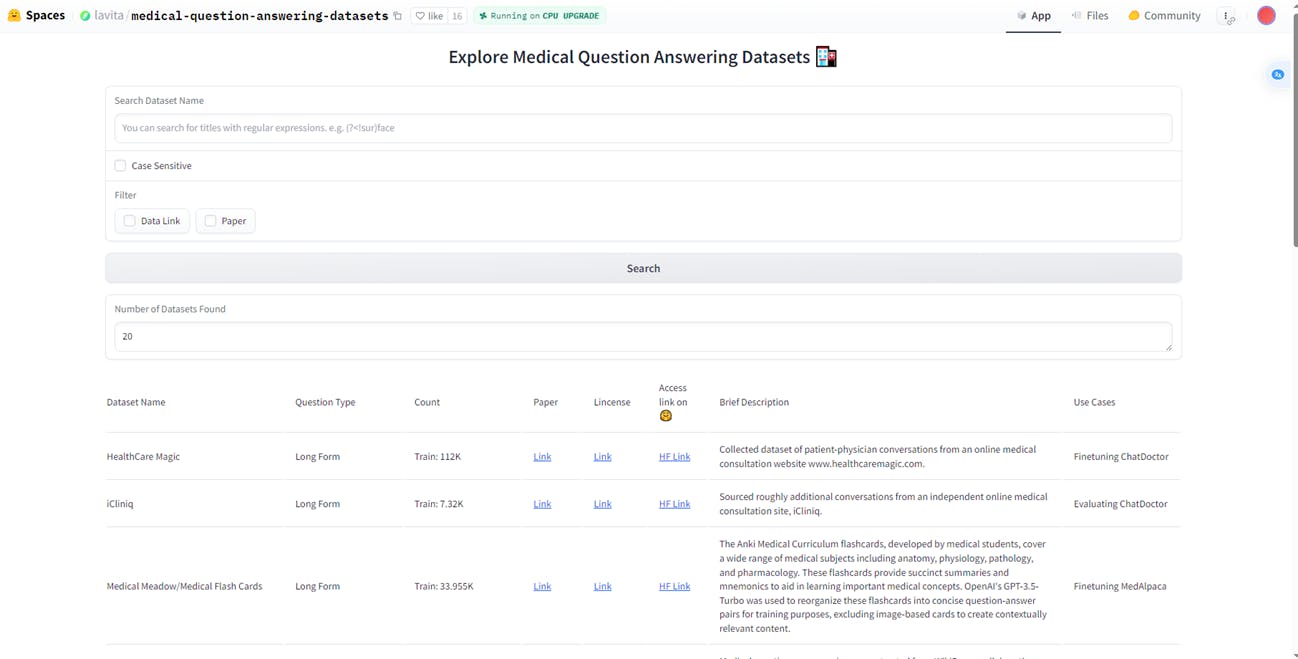
Task: Tick the Paper filter checkbox
Action: pos(210,221)
